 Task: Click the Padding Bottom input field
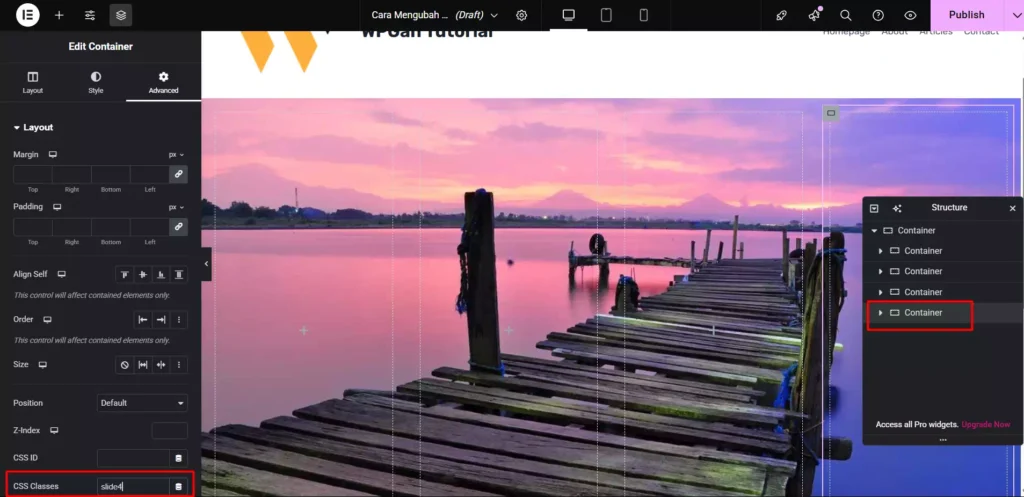coord(111,227)
